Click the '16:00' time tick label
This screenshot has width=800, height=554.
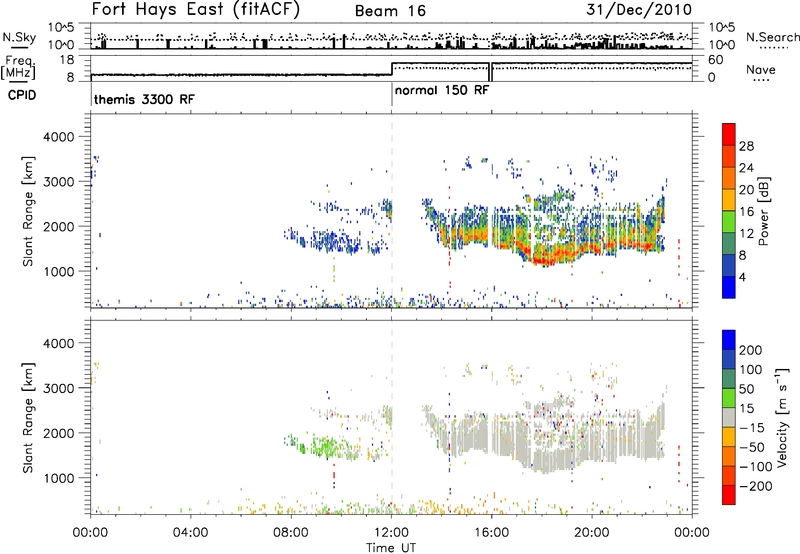pyautogui.click(x=491, y=533)
